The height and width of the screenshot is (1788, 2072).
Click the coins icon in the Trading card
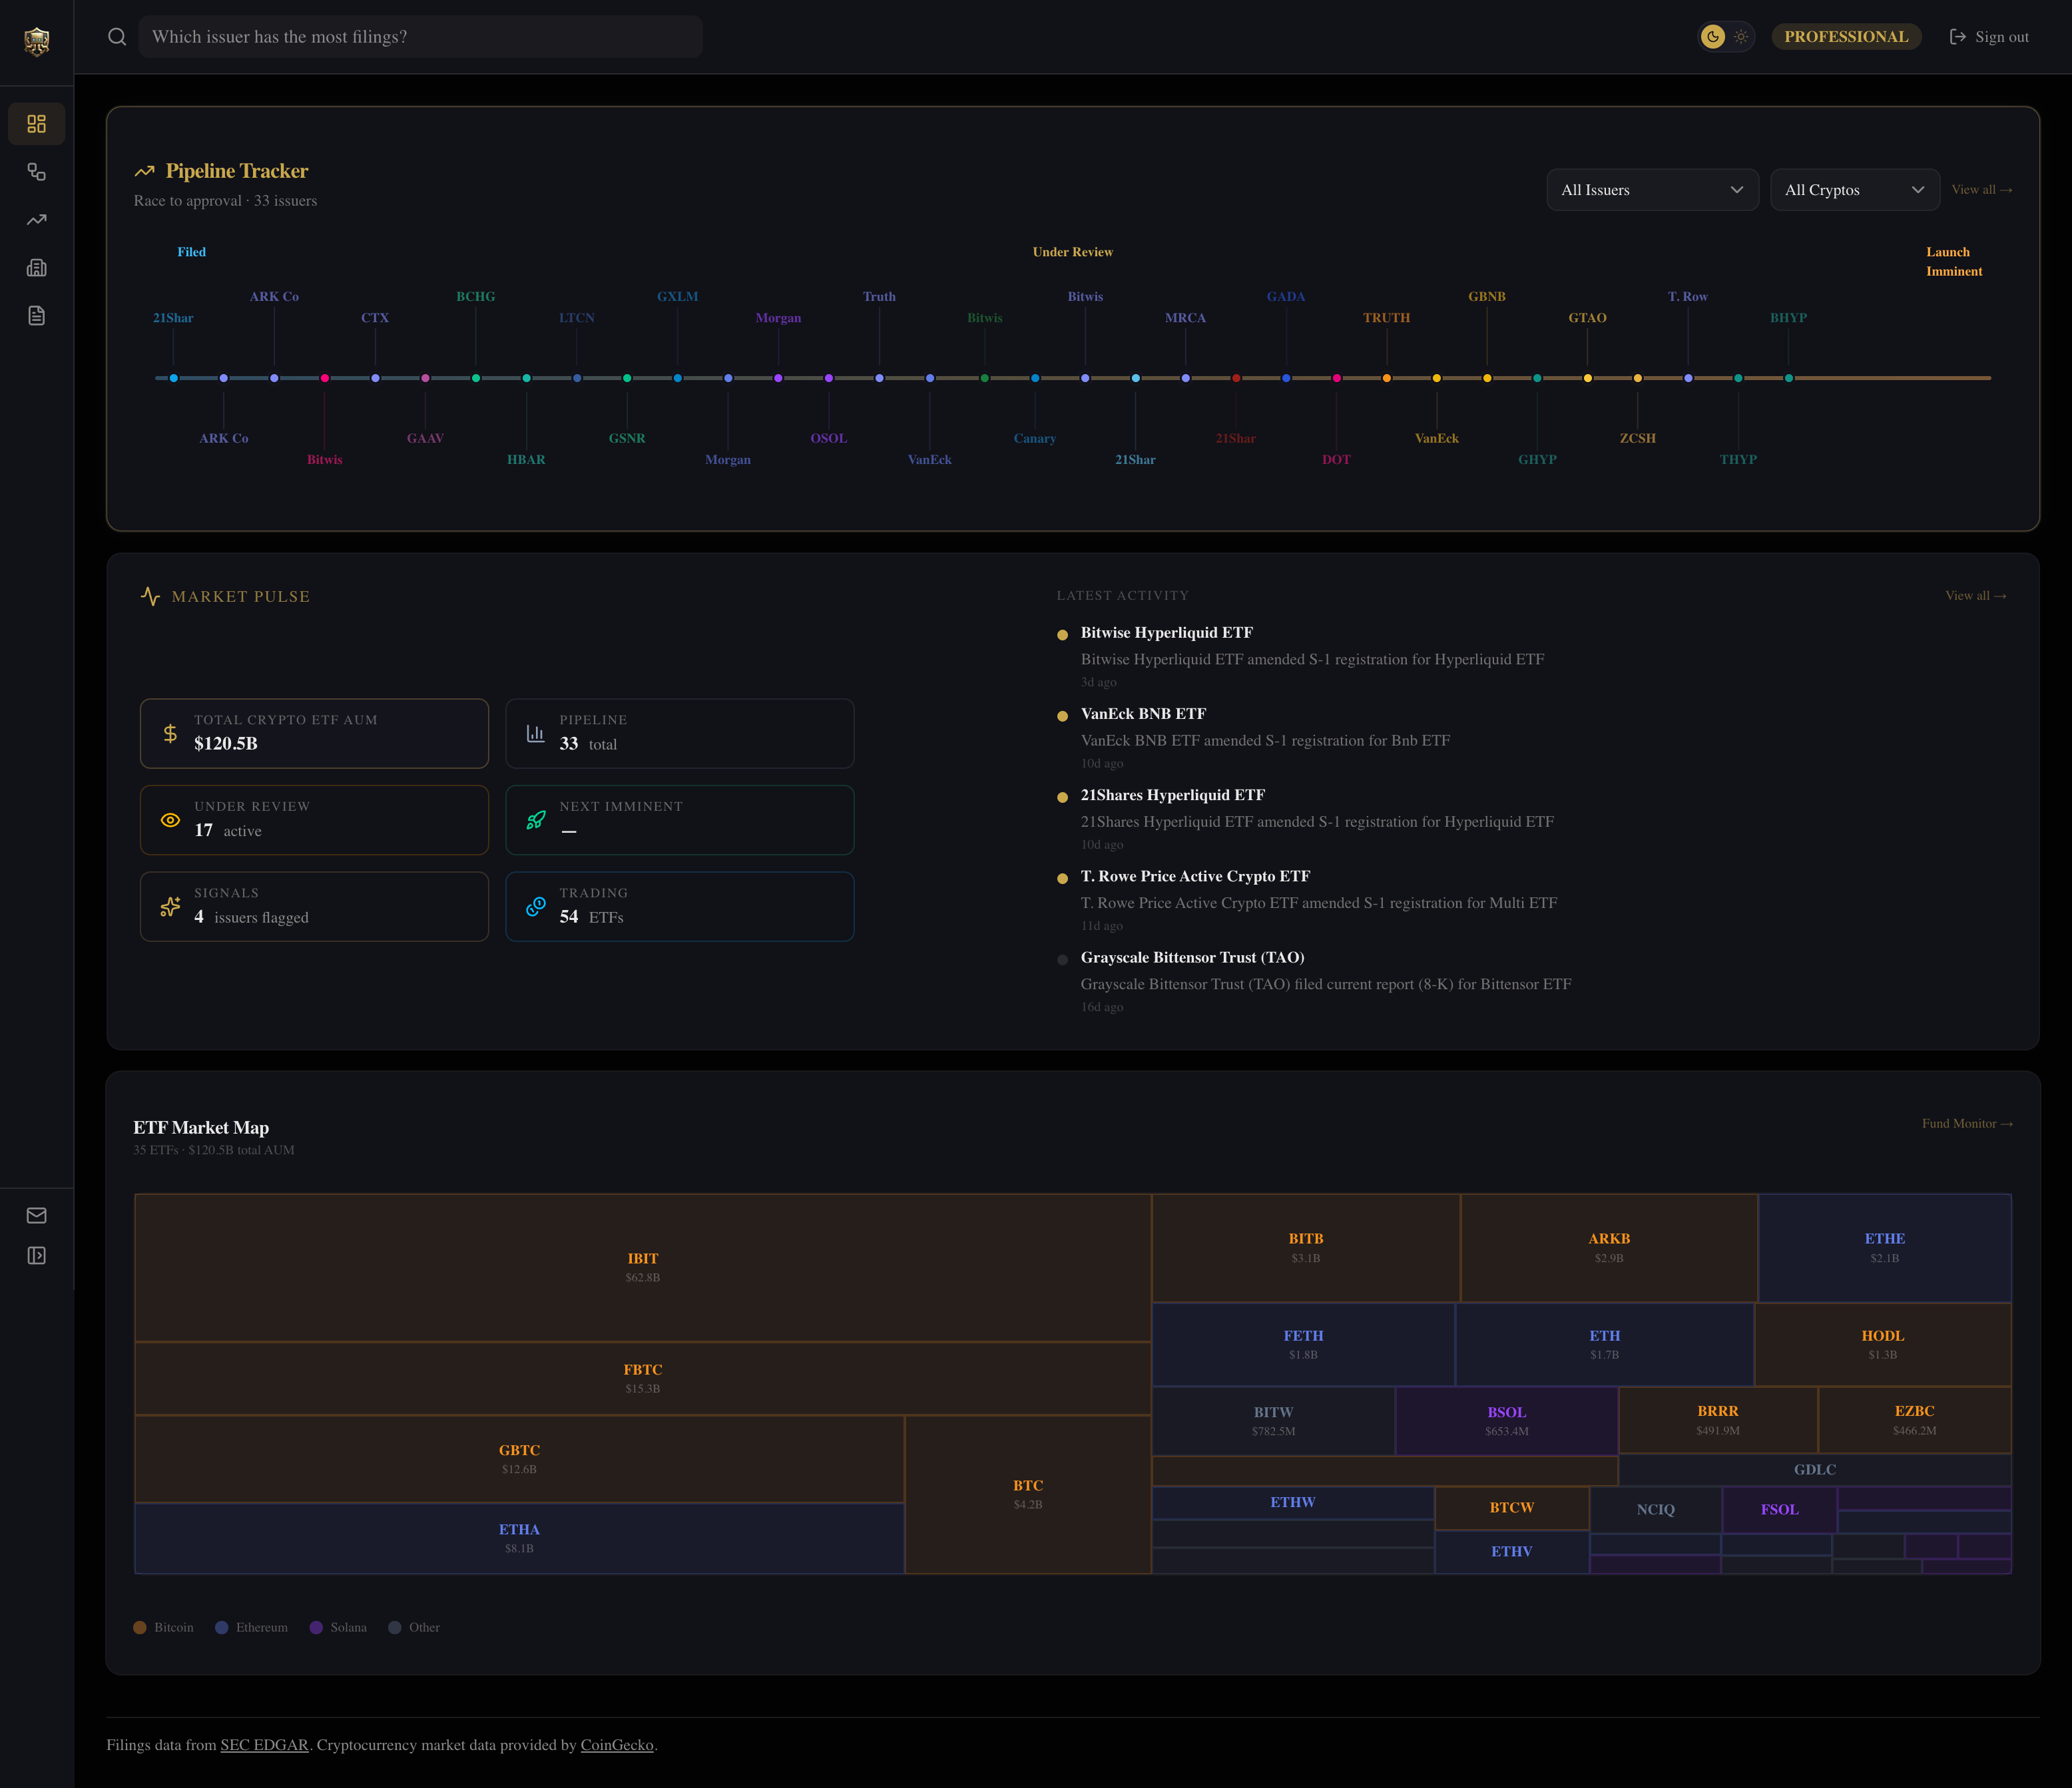click(x=536, y=907)
